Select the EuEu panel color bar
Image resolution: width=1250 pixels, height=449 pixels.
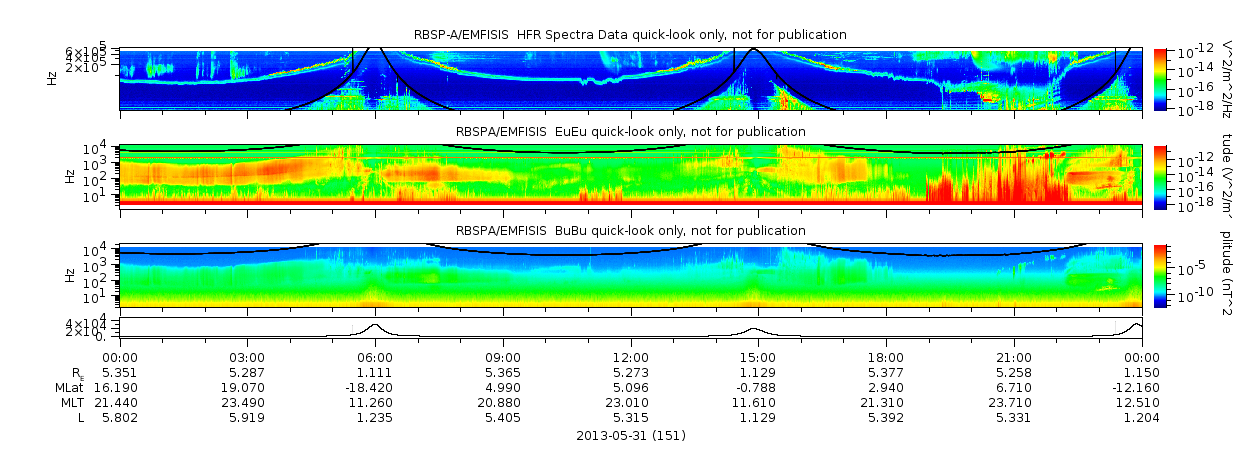pyautogui.click(x=1160, y=176)
